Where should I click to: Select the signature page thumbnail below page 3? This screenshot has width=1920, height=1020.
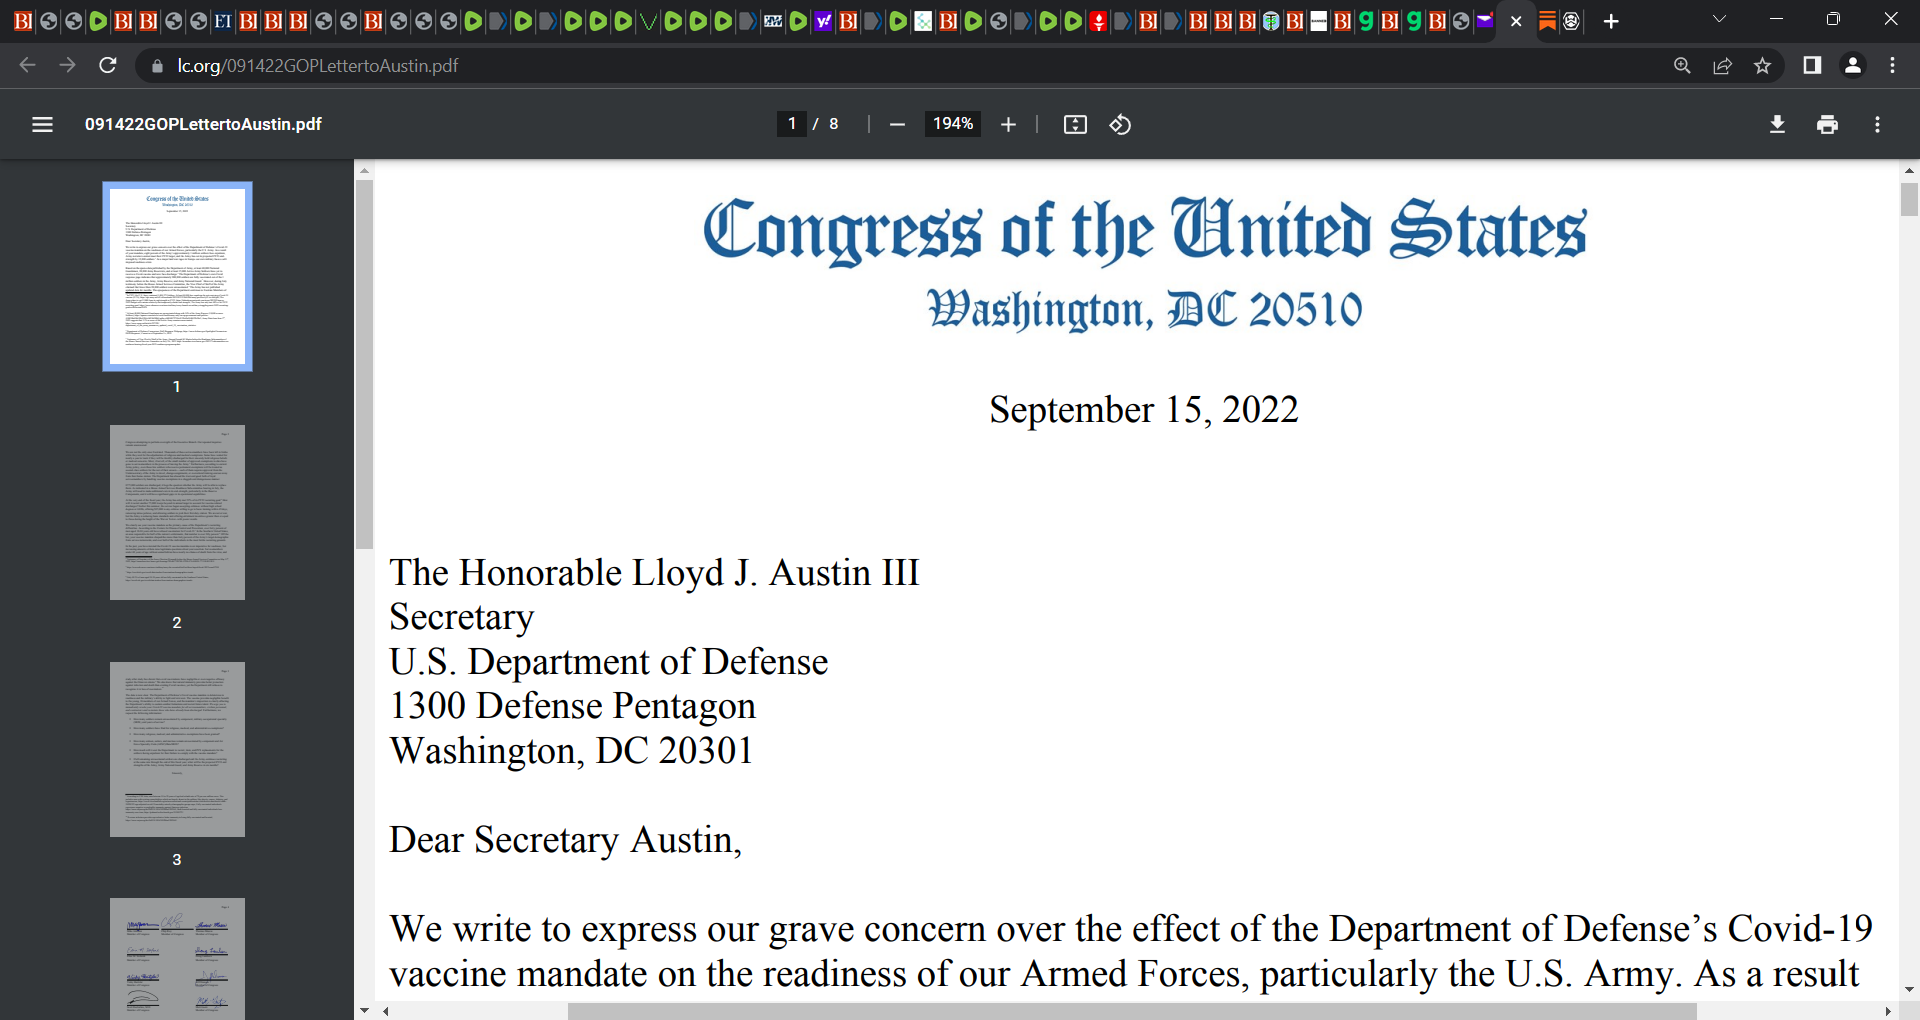pyautogui.click(x=177, y=958)
